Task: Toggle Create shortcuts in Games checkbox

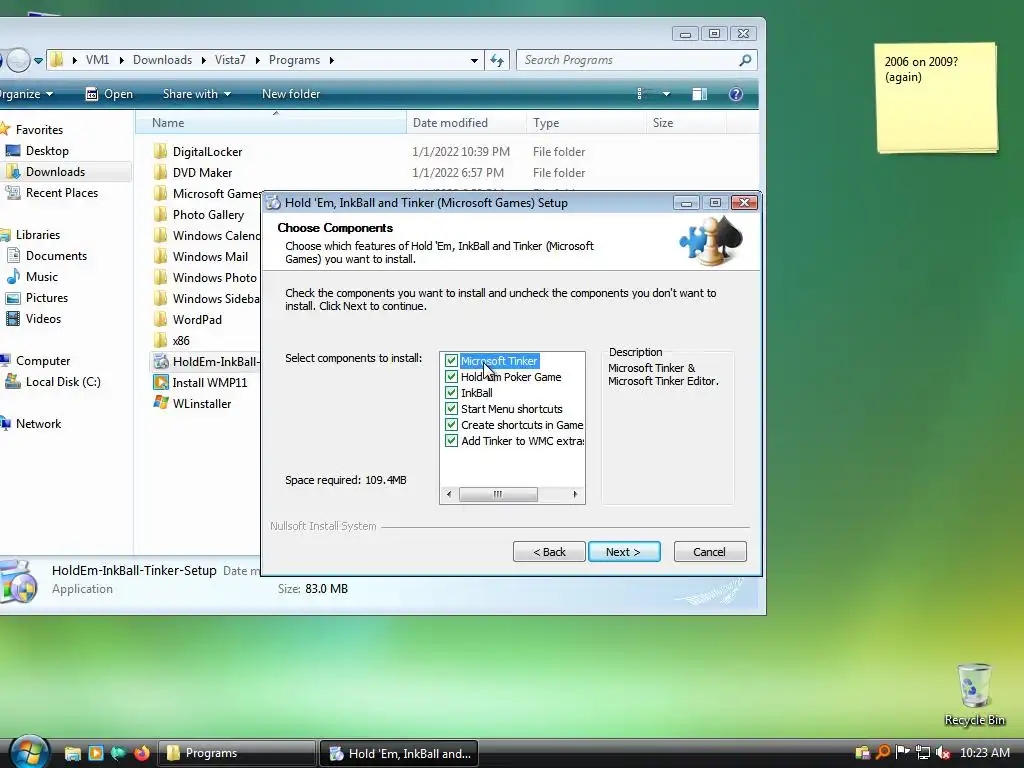Action: (451, 424)
